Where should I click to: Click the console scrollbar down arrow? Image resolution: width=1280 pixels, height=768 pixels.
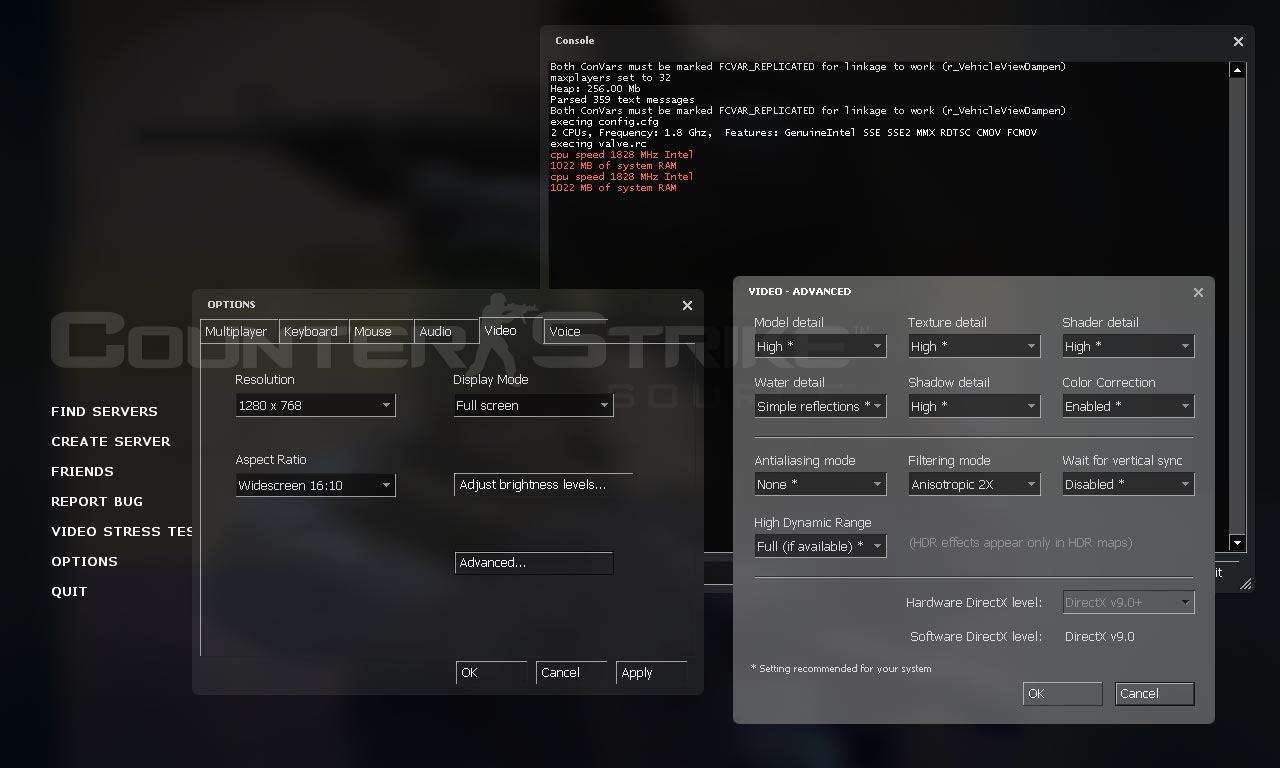point(1237,543)
